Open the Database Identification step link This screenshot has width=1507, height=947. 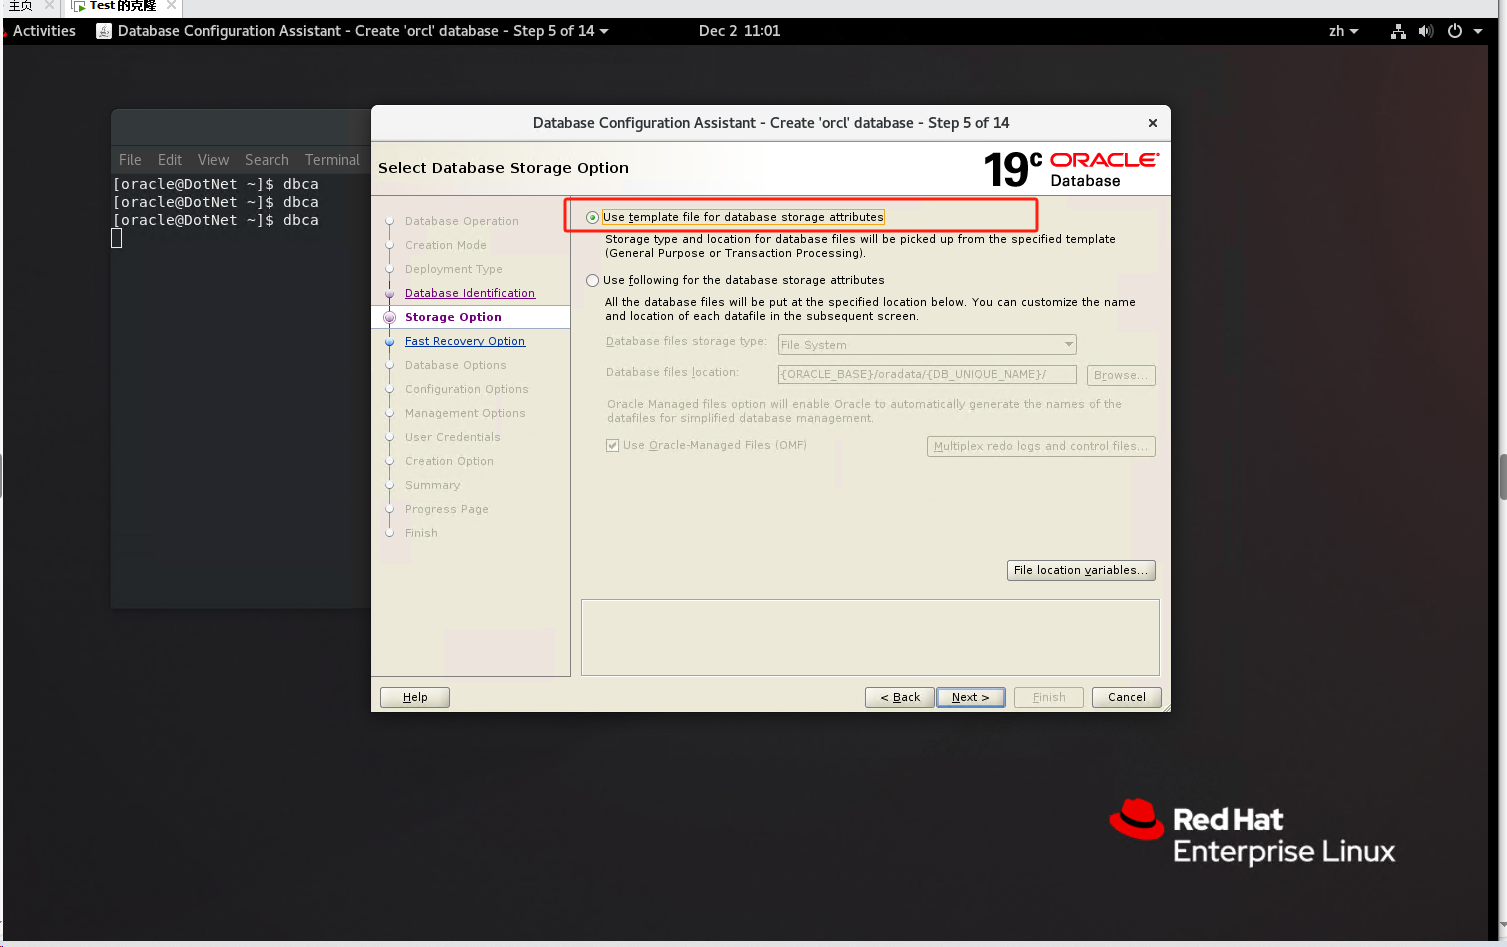[470, 293]
